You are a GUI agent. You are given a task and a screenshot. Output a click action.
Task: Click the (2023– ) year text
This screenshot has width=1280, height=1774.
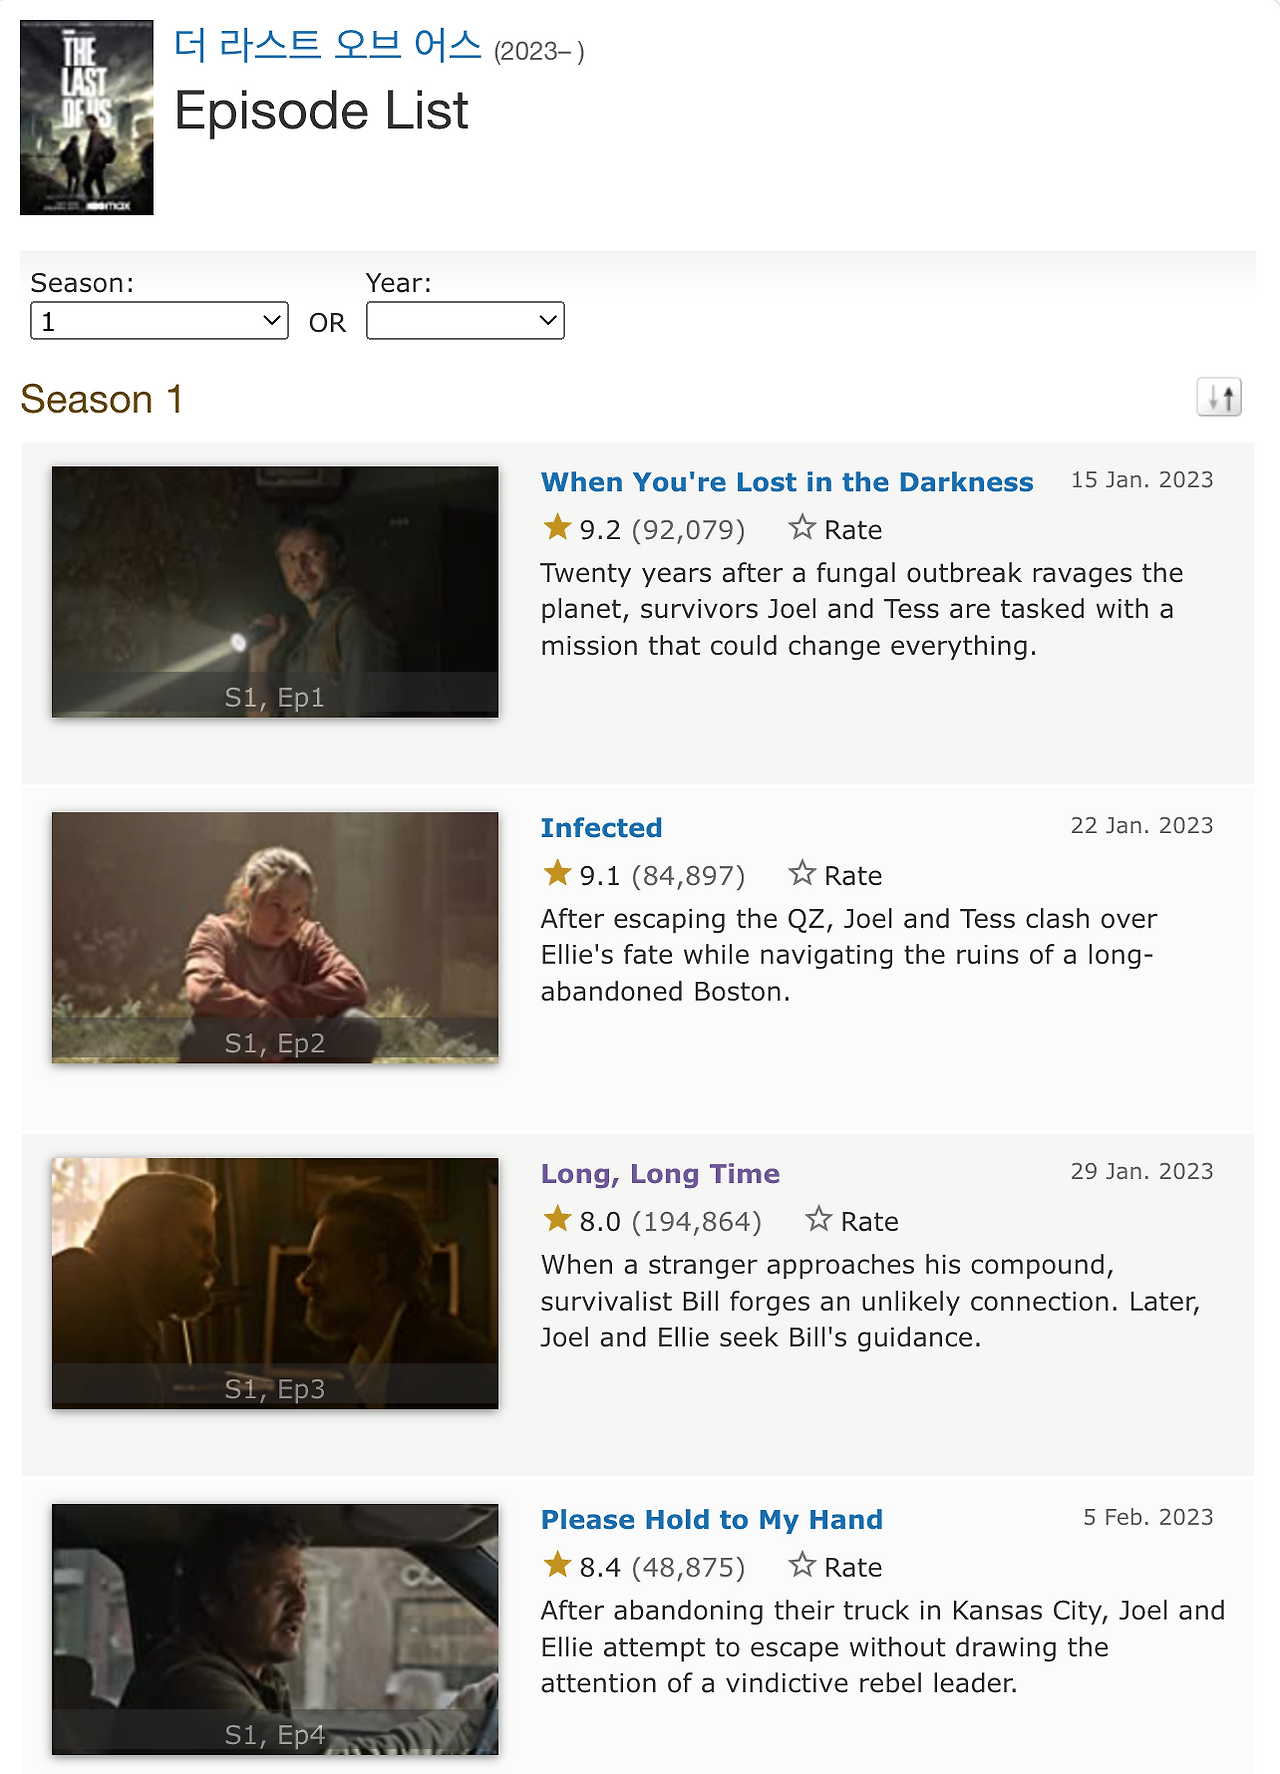pos(539,52)
